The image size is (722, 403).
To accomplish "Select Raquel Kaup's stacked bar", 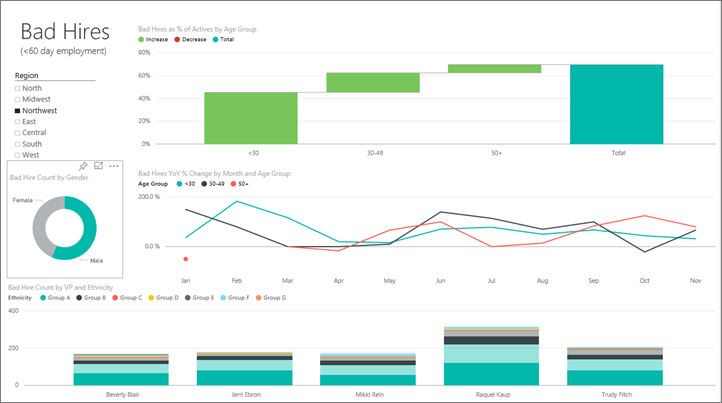I will click(491, 356).
